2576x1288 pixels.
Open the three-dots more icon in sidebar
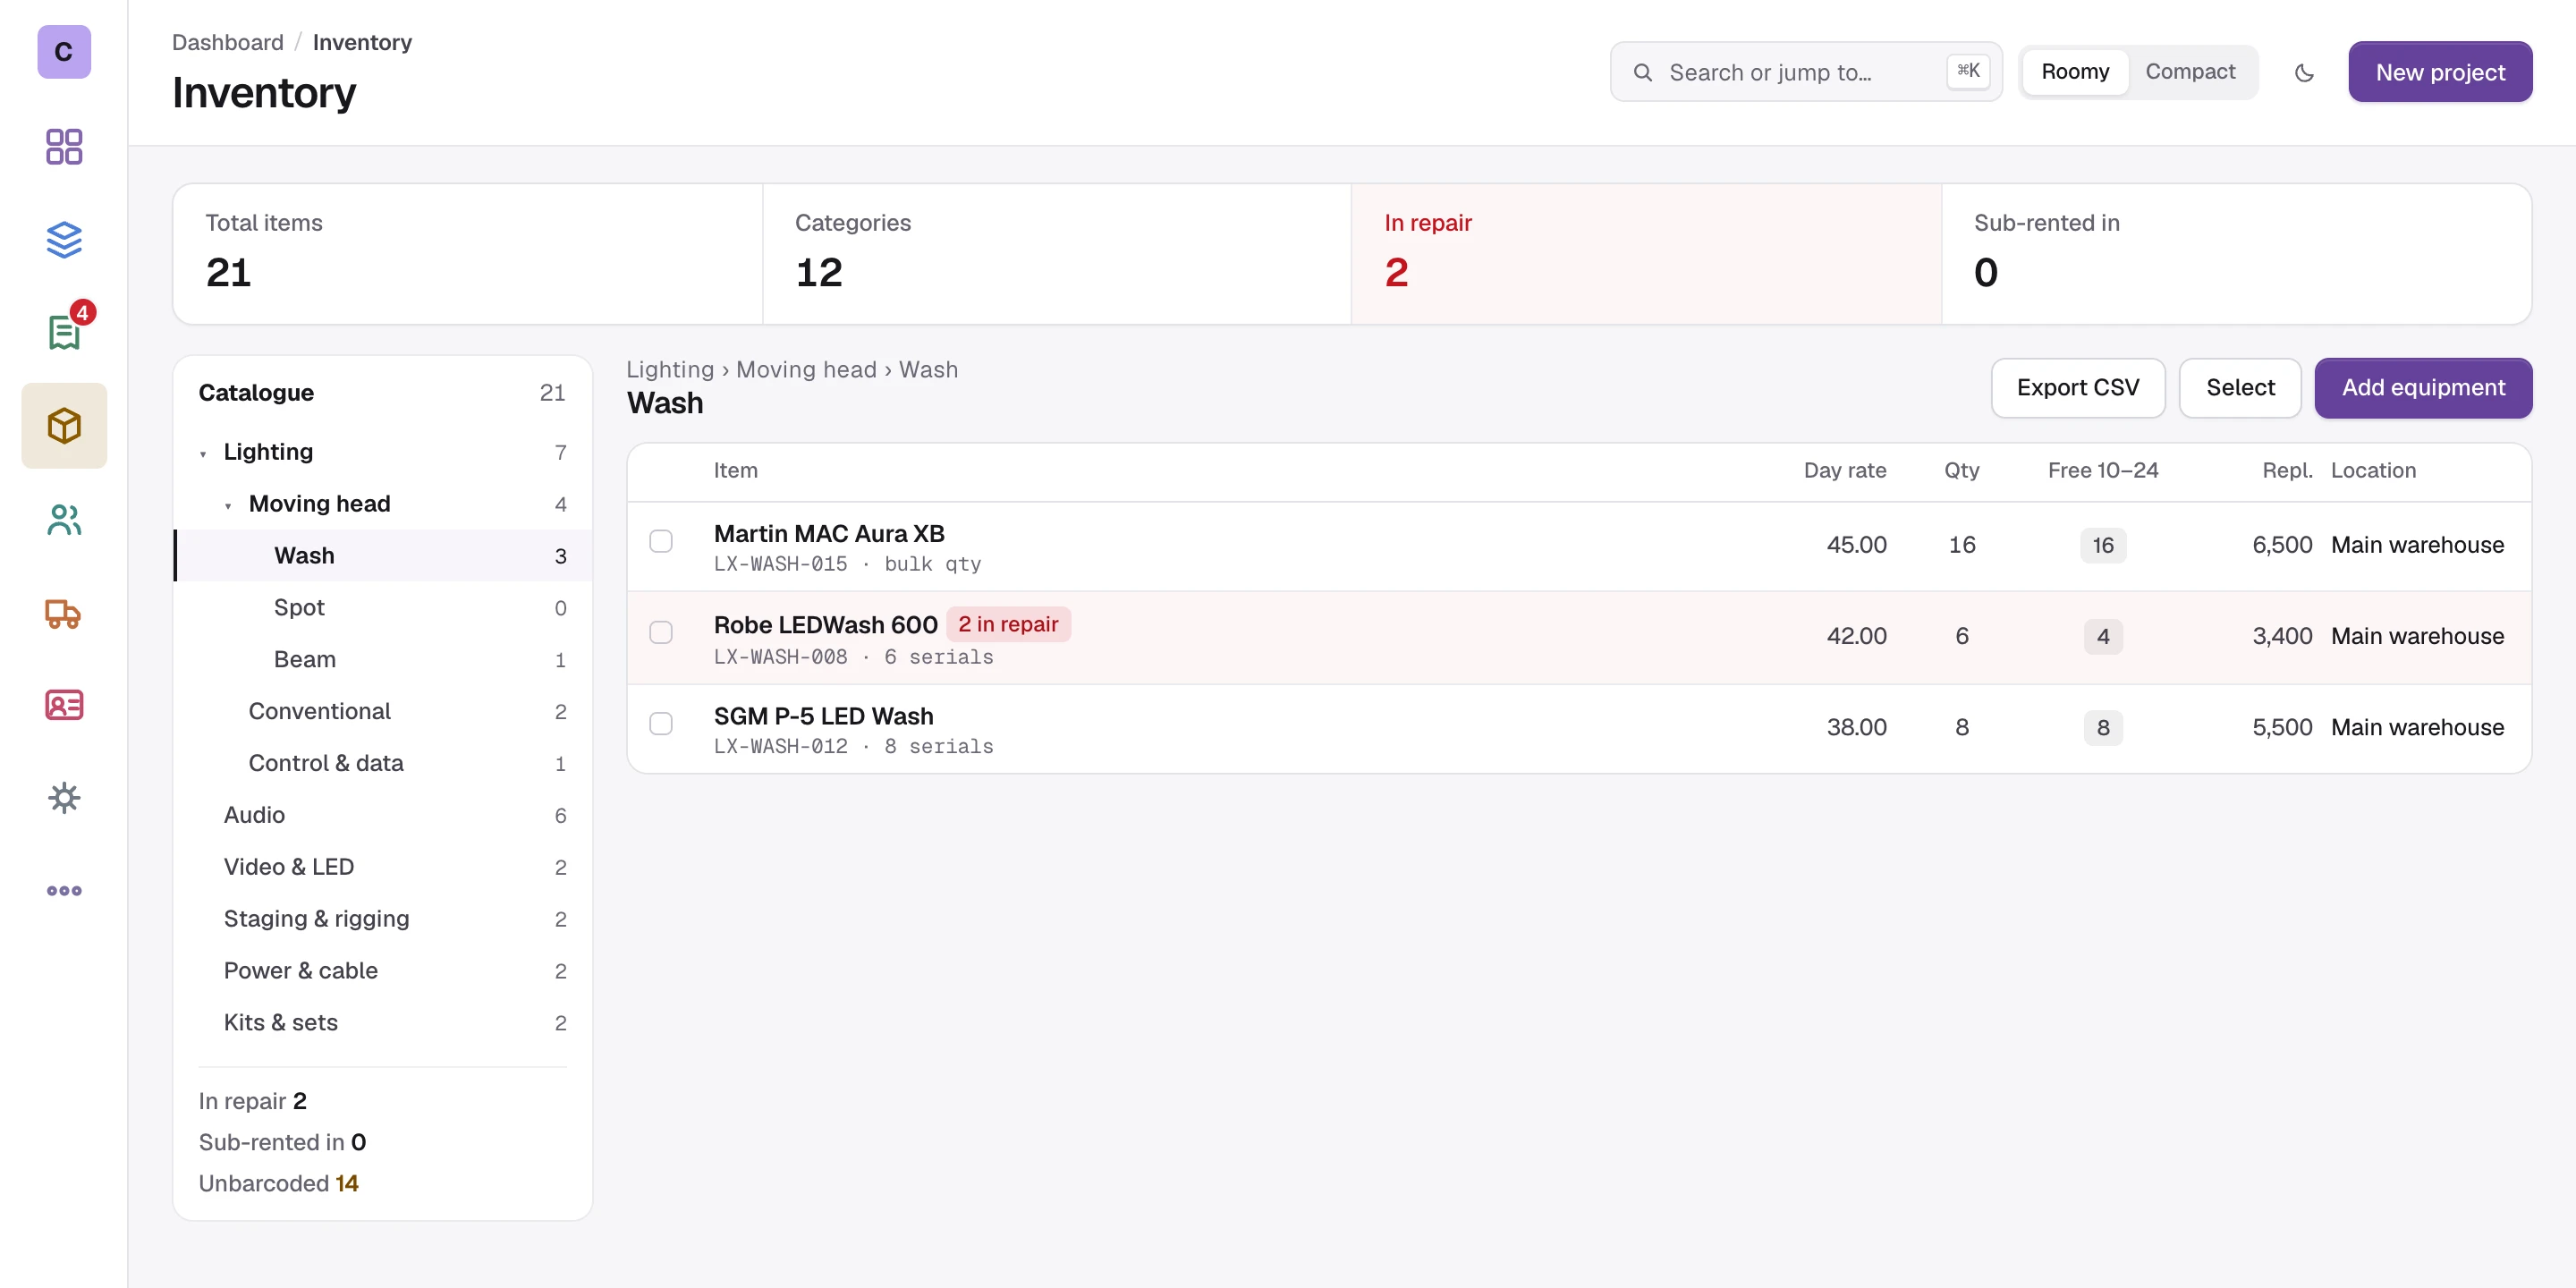(x=64, y=891)
